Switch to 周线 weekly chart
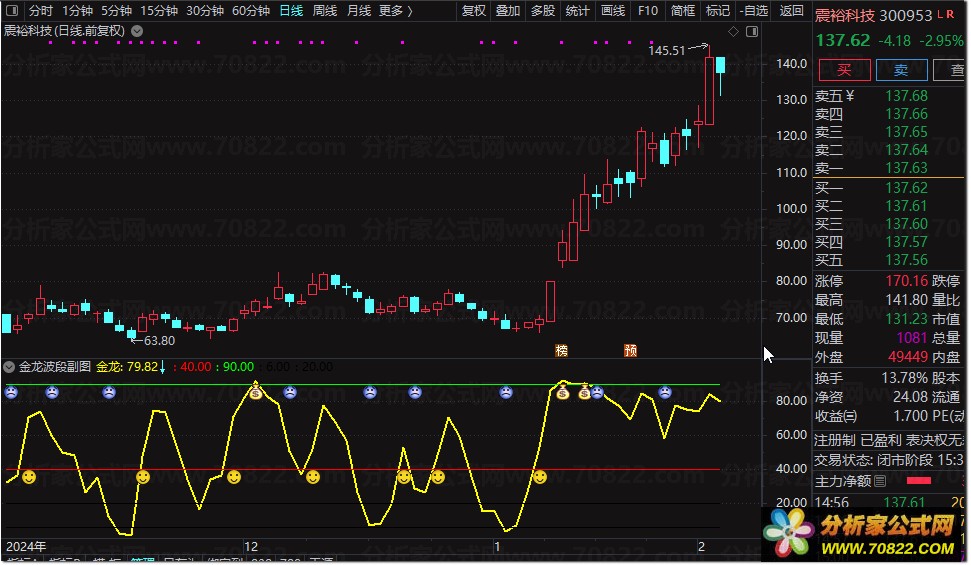This screenshot has height=565, width=971. [x=325, y=11]
